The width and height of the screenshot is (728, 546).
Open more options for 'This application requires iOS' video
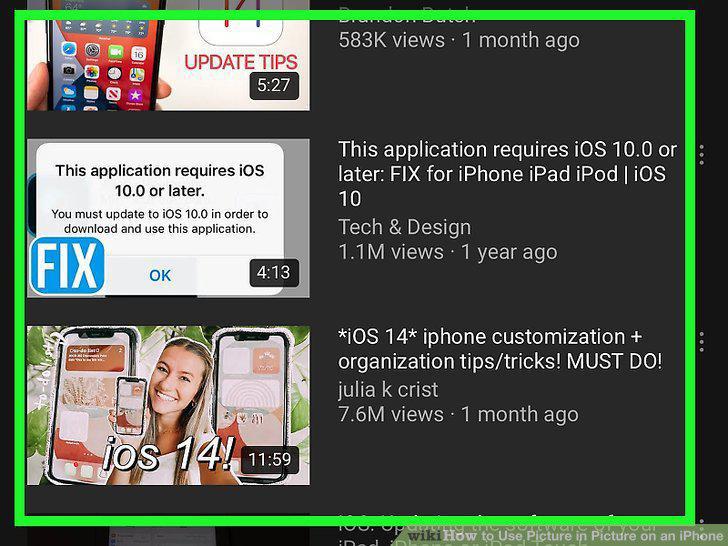(x=702, y=155)
